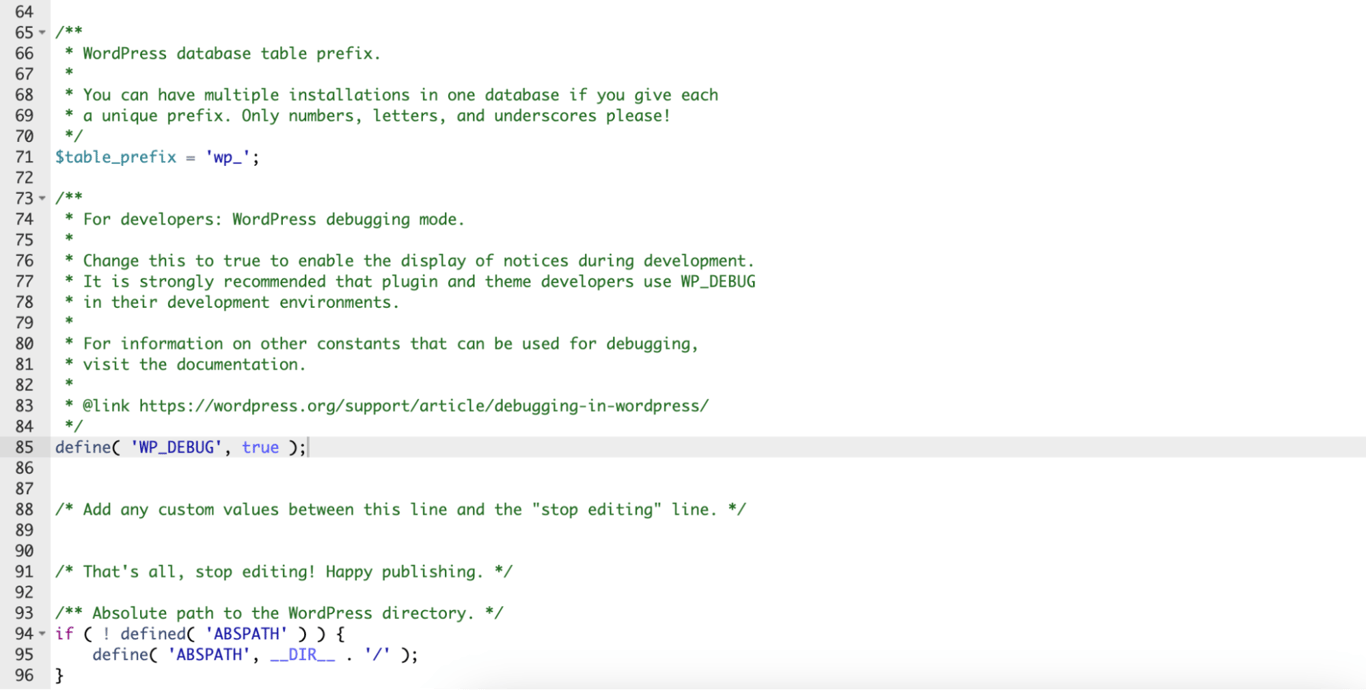The height and width of the screenshot is (690, 1366).
Task: Click the line number 85 in the gutter
Action: pos(24,447)
